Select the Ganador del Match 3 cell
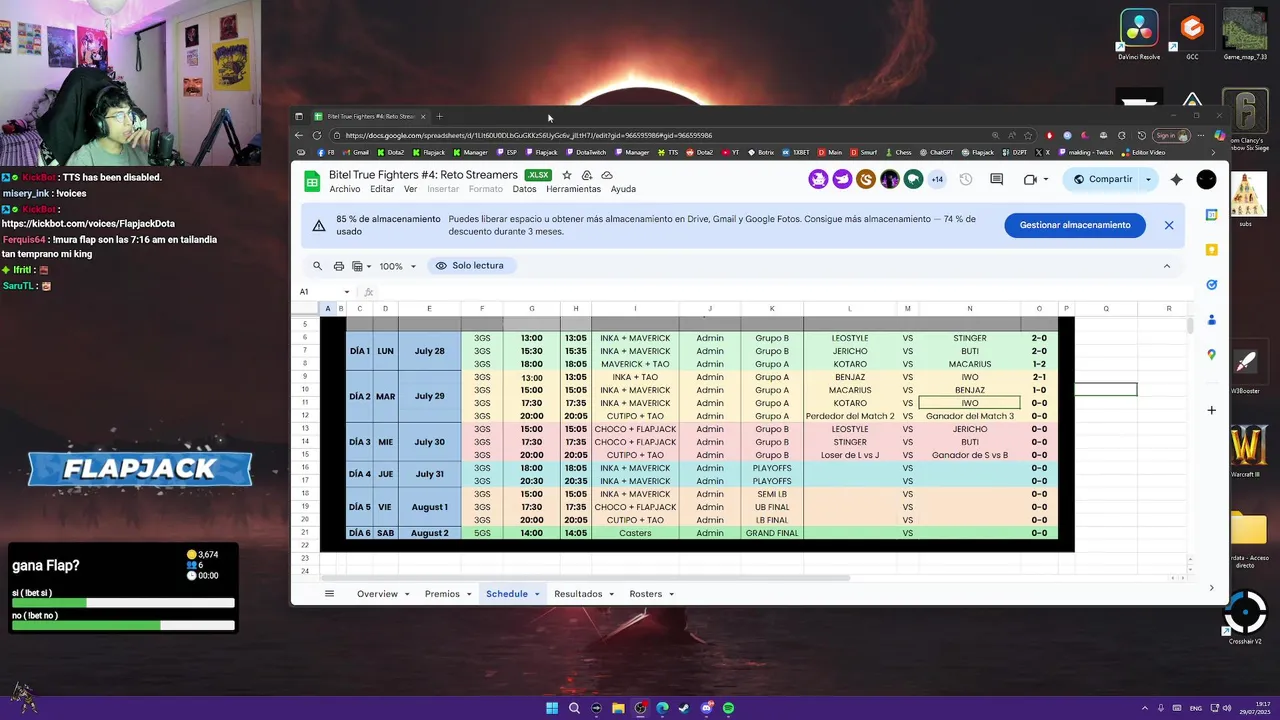The width and height of the screenshot is (1280, 720). click(969, 416)
